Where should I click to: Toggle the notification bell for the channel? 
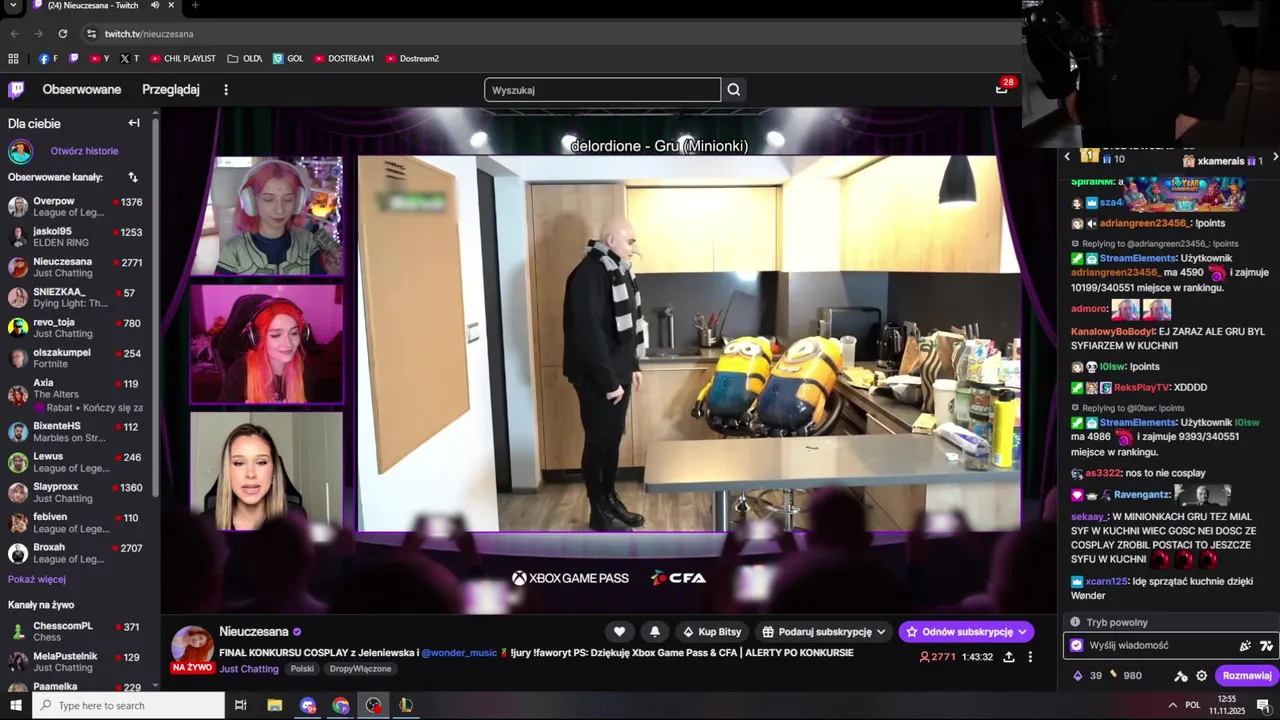pos(655,632)
